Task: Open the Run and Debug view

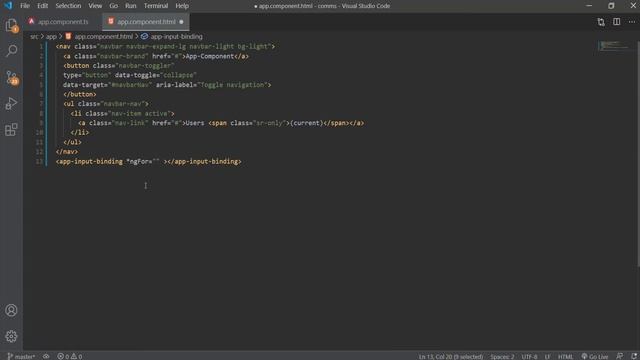Action: click(11, 104)
